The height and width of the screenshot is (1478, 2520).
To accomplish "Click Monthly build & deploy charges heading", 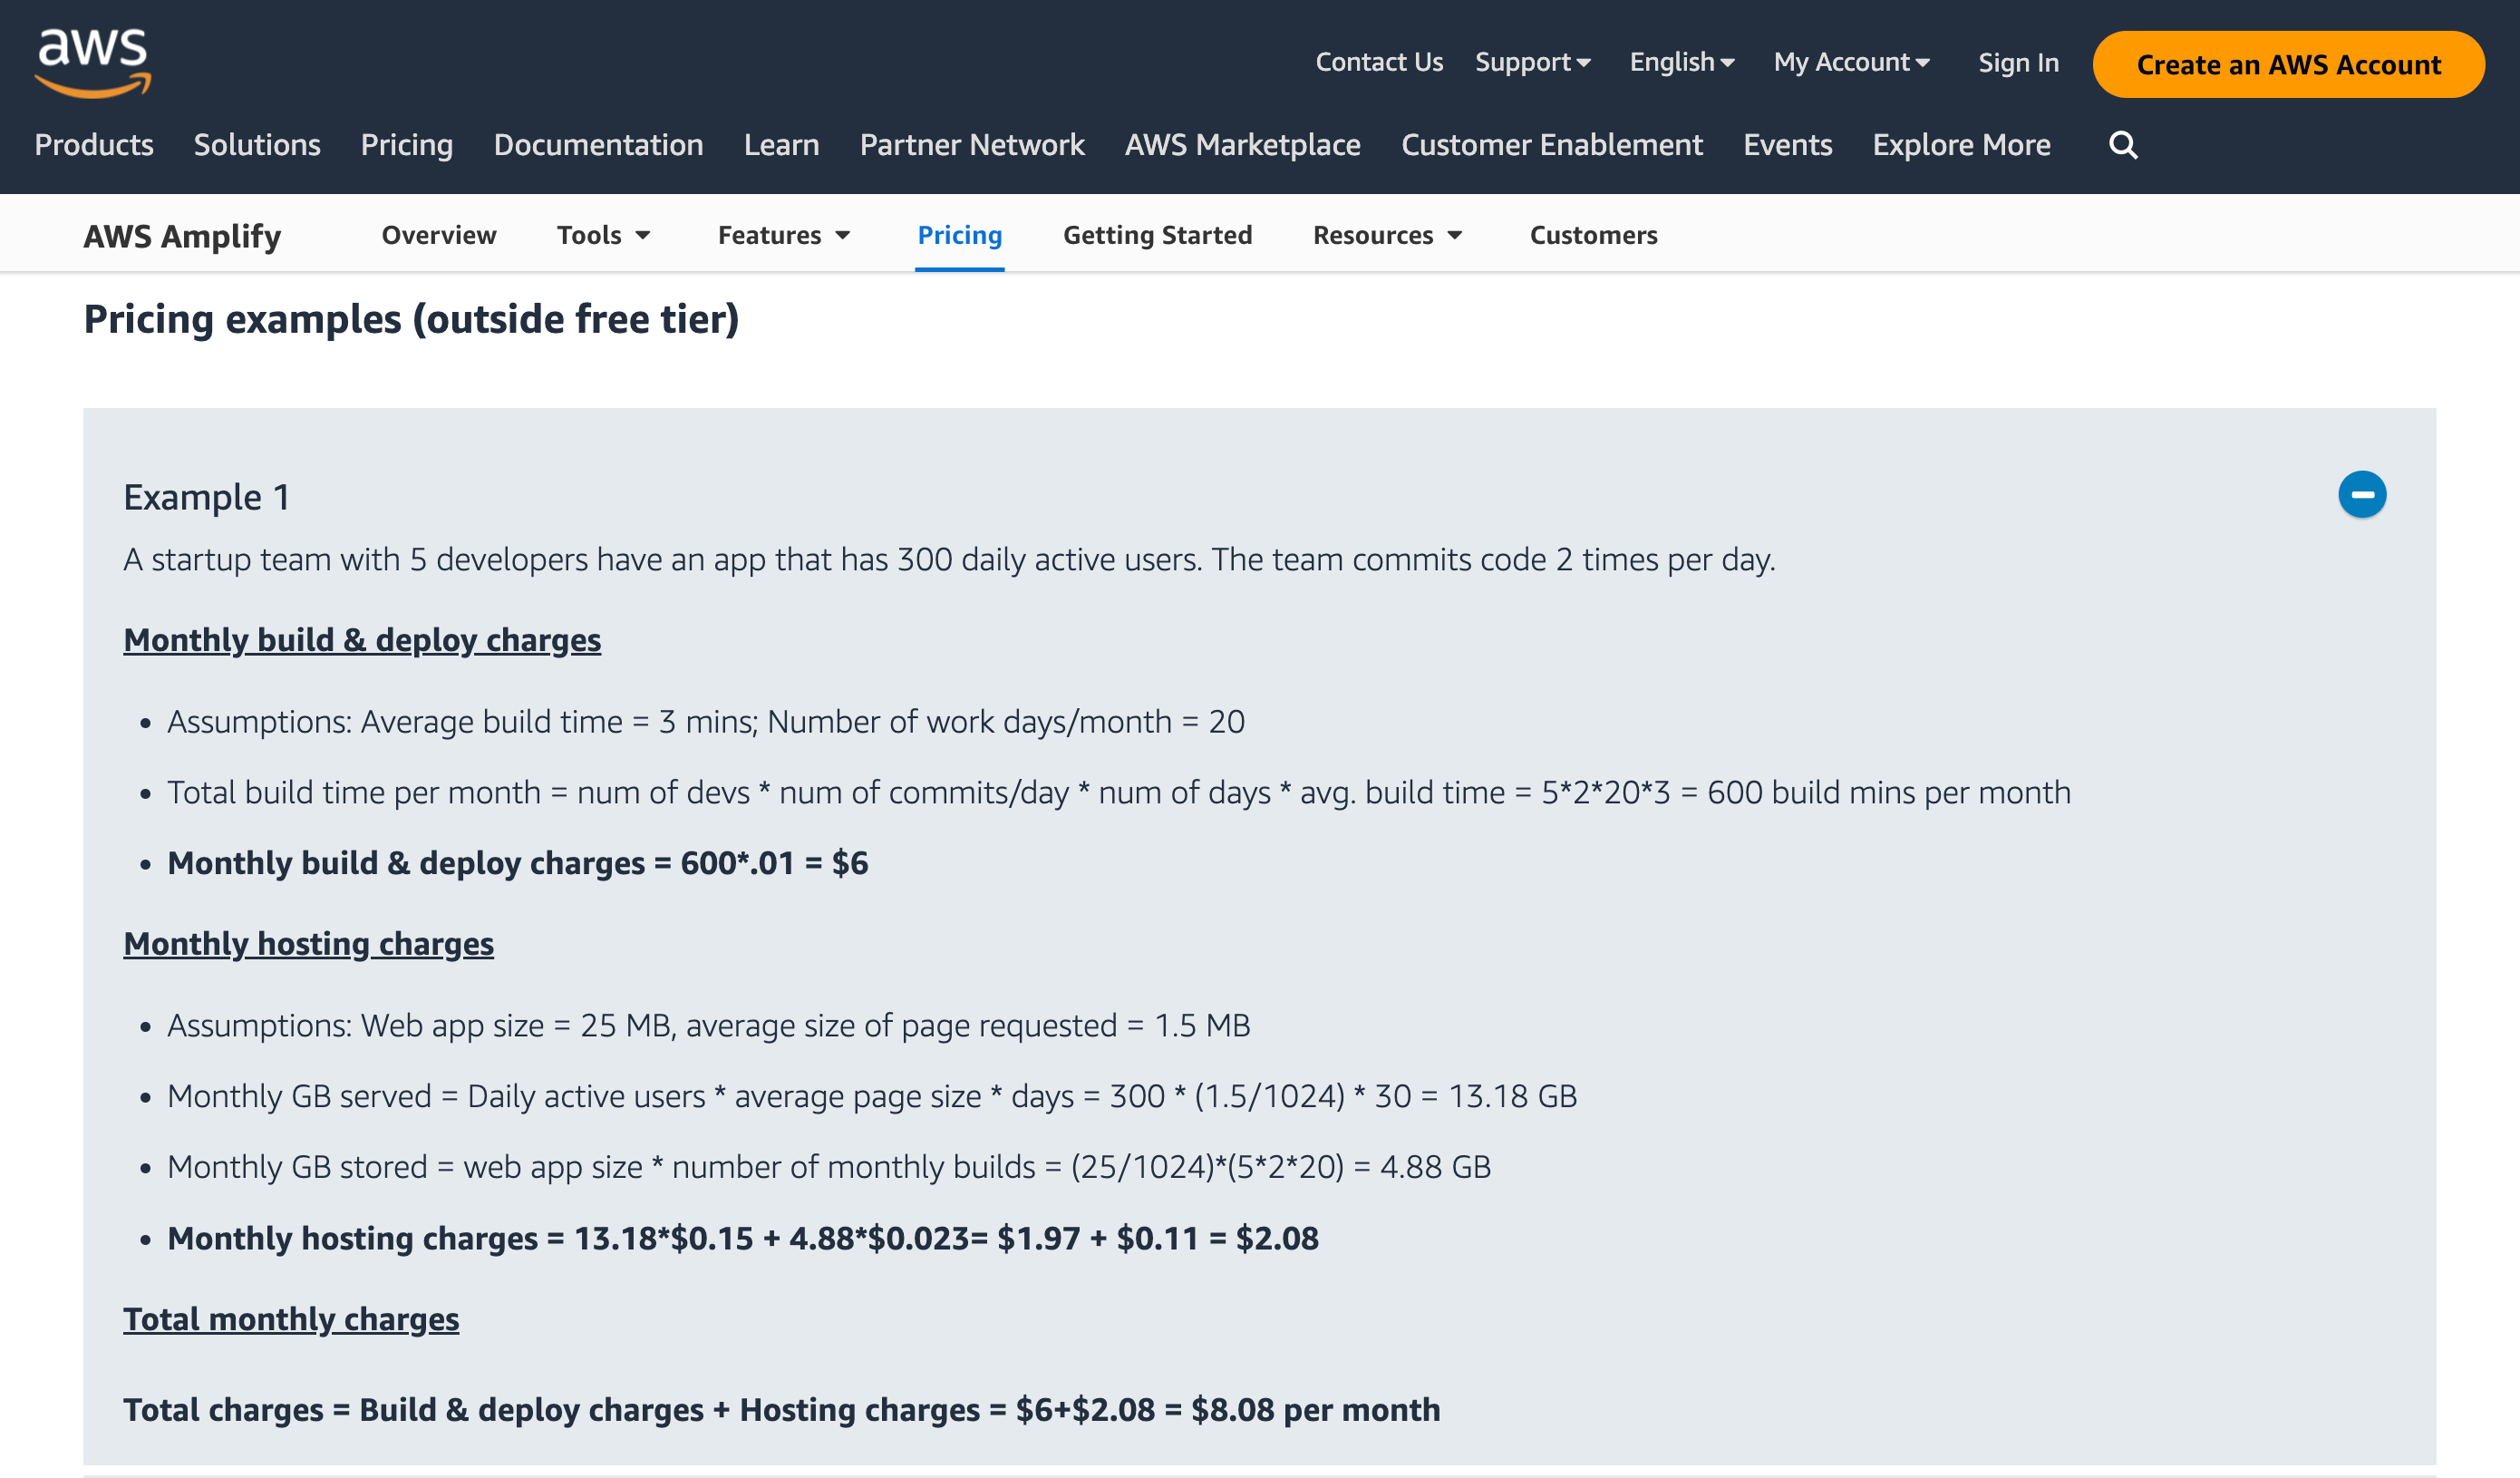I will (362, 640).
